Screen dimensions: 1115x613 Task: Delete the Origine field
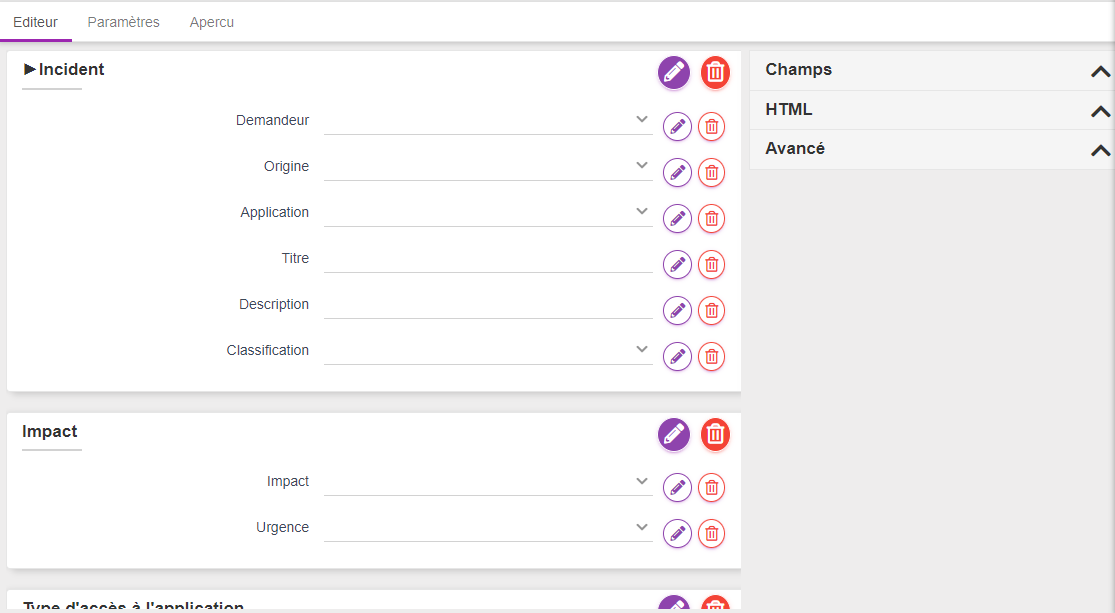[711, 173]
